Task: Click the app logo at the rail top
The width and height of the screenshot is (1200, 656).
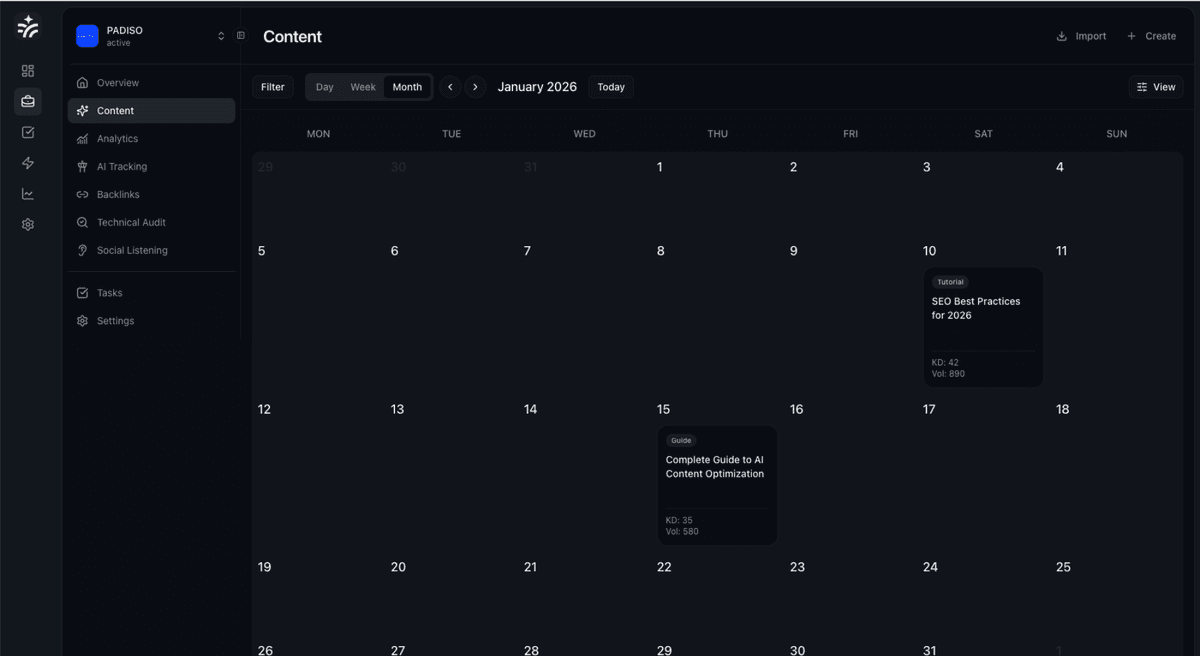Action: (28, 28)
